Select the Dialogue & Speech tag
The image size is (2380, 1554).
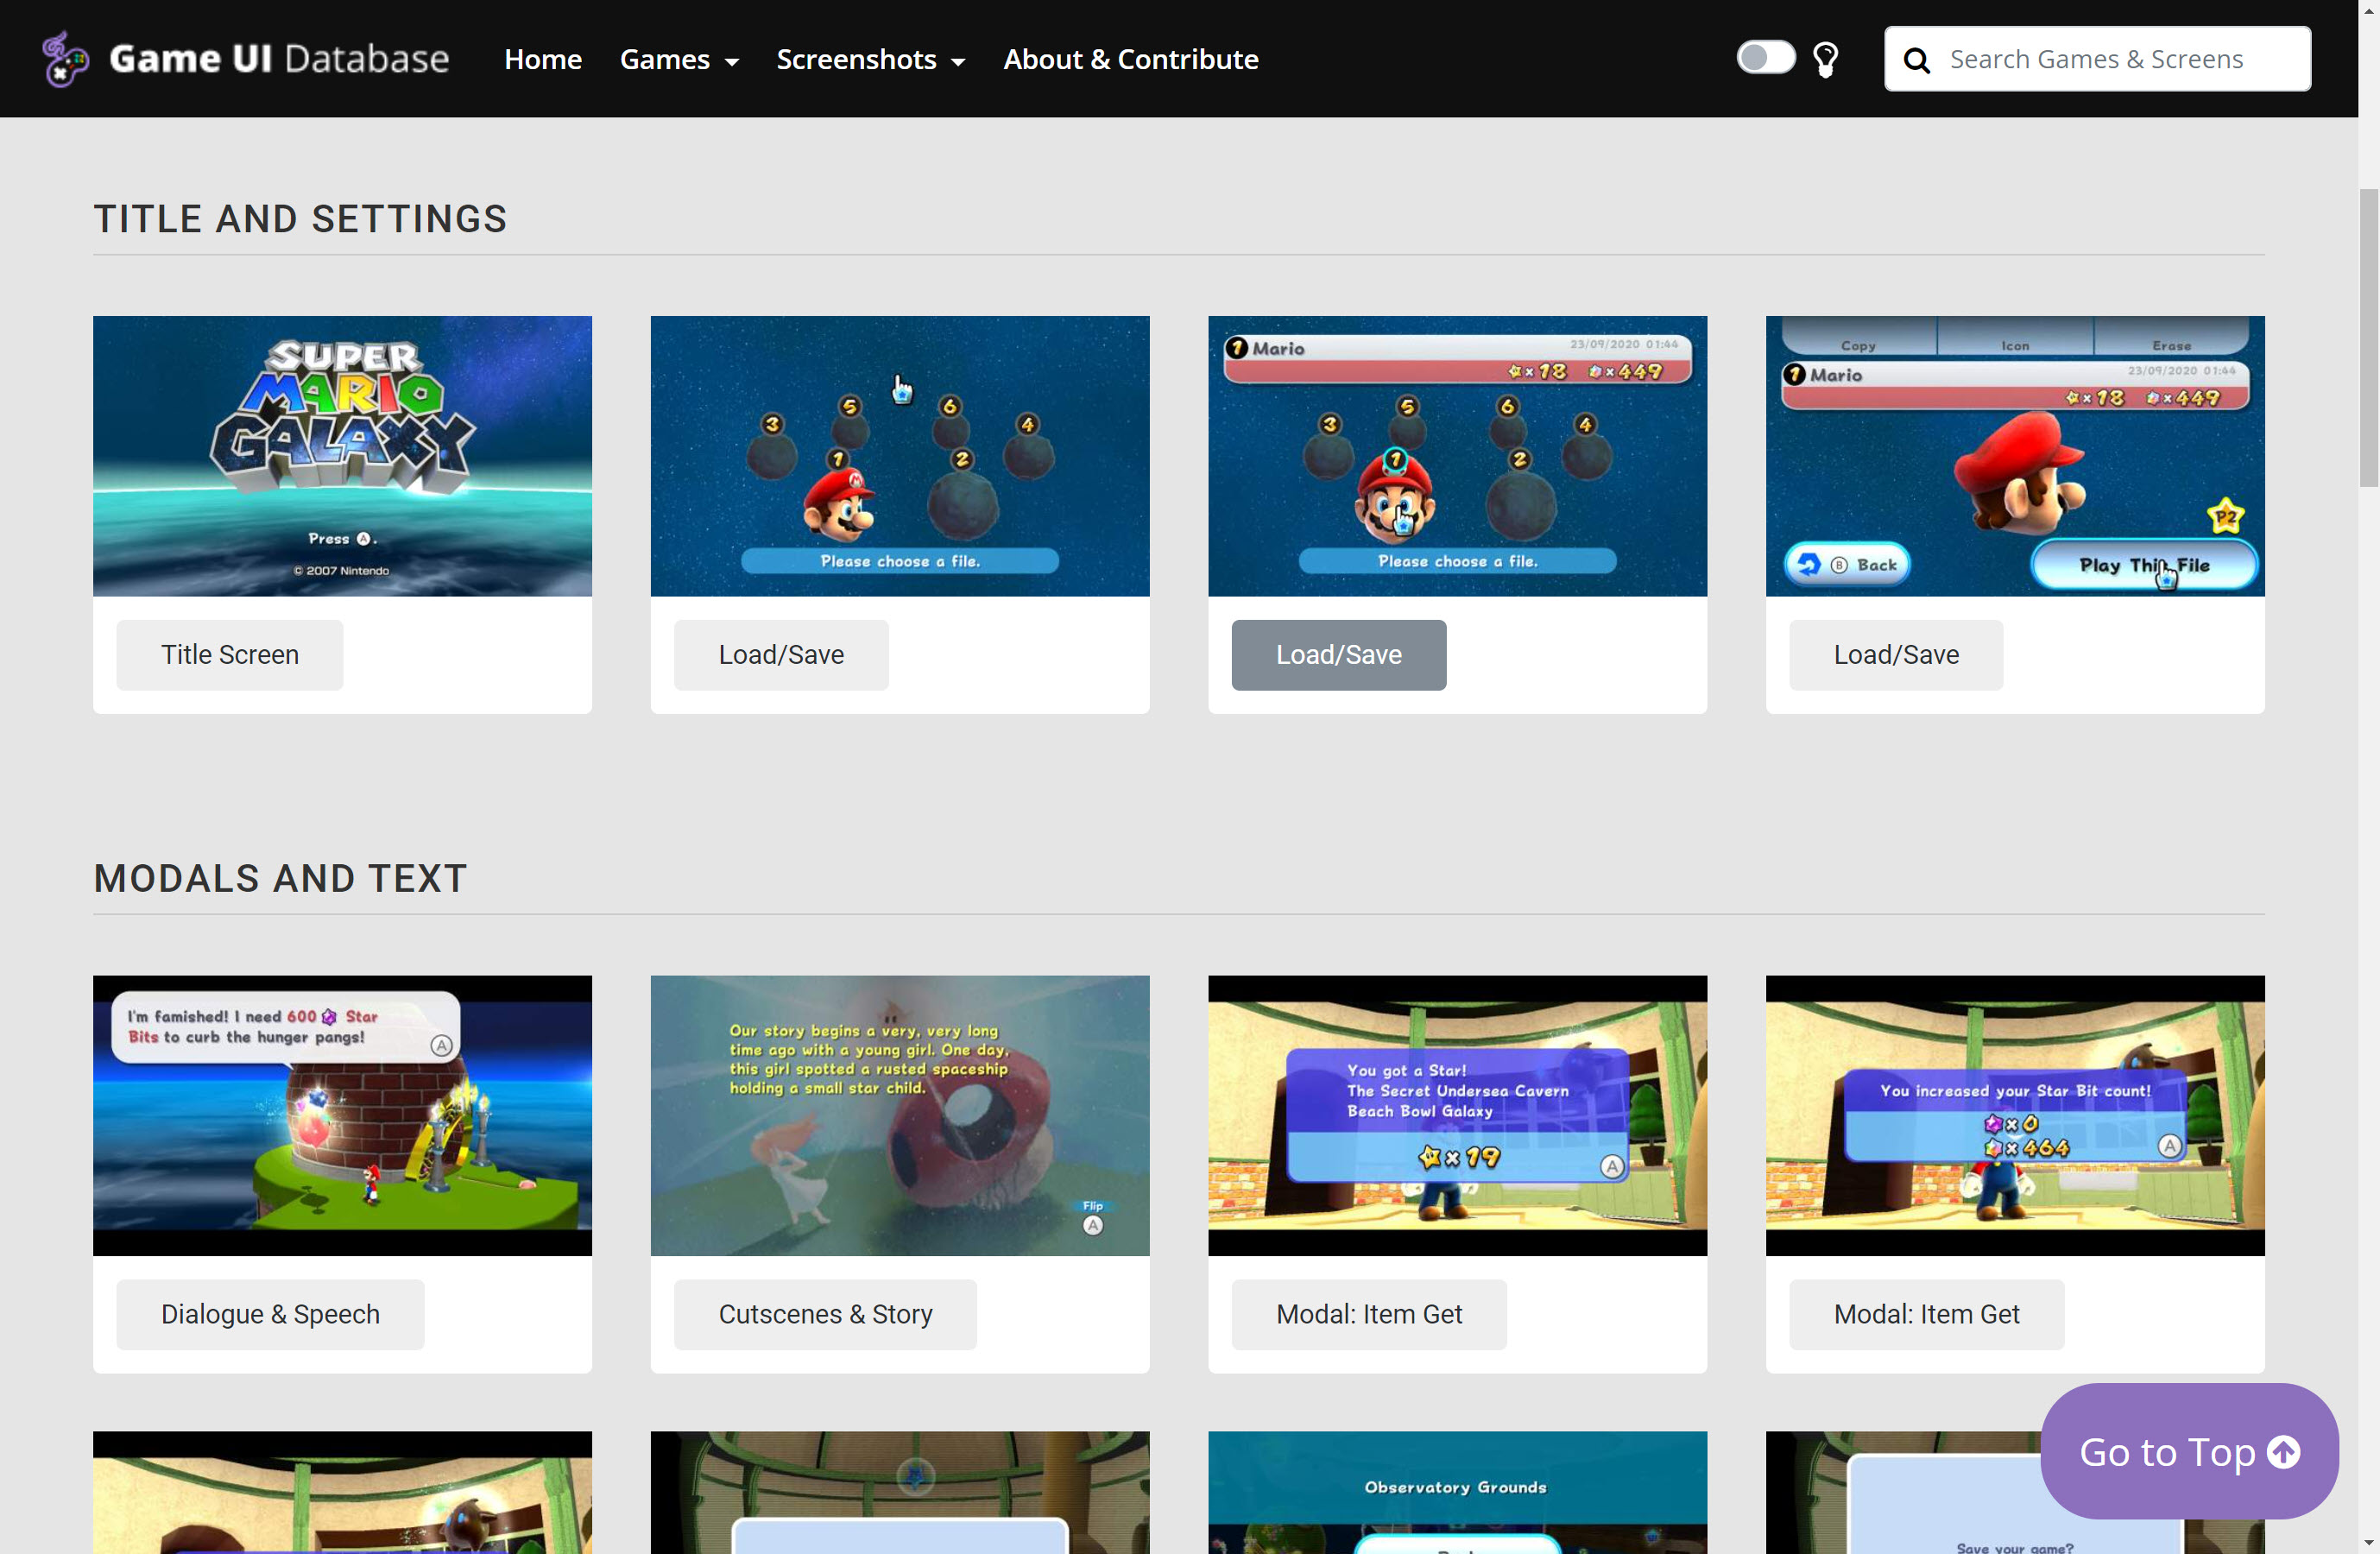tap(270, 1314)
